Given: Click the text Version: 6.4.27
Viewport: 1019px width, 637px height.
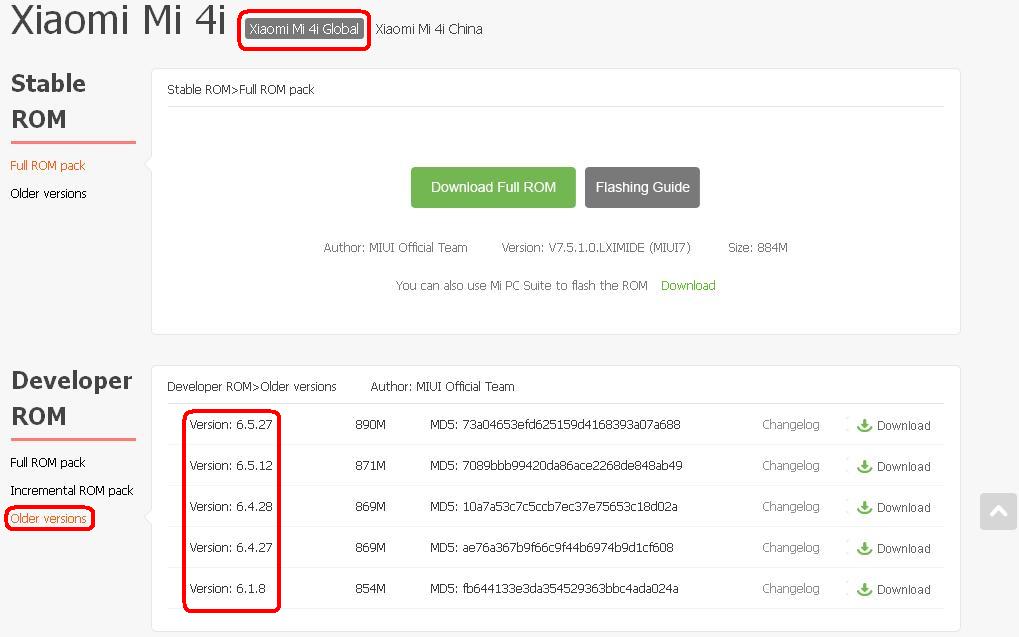Looking at the screenshot, I should (231, 547).
